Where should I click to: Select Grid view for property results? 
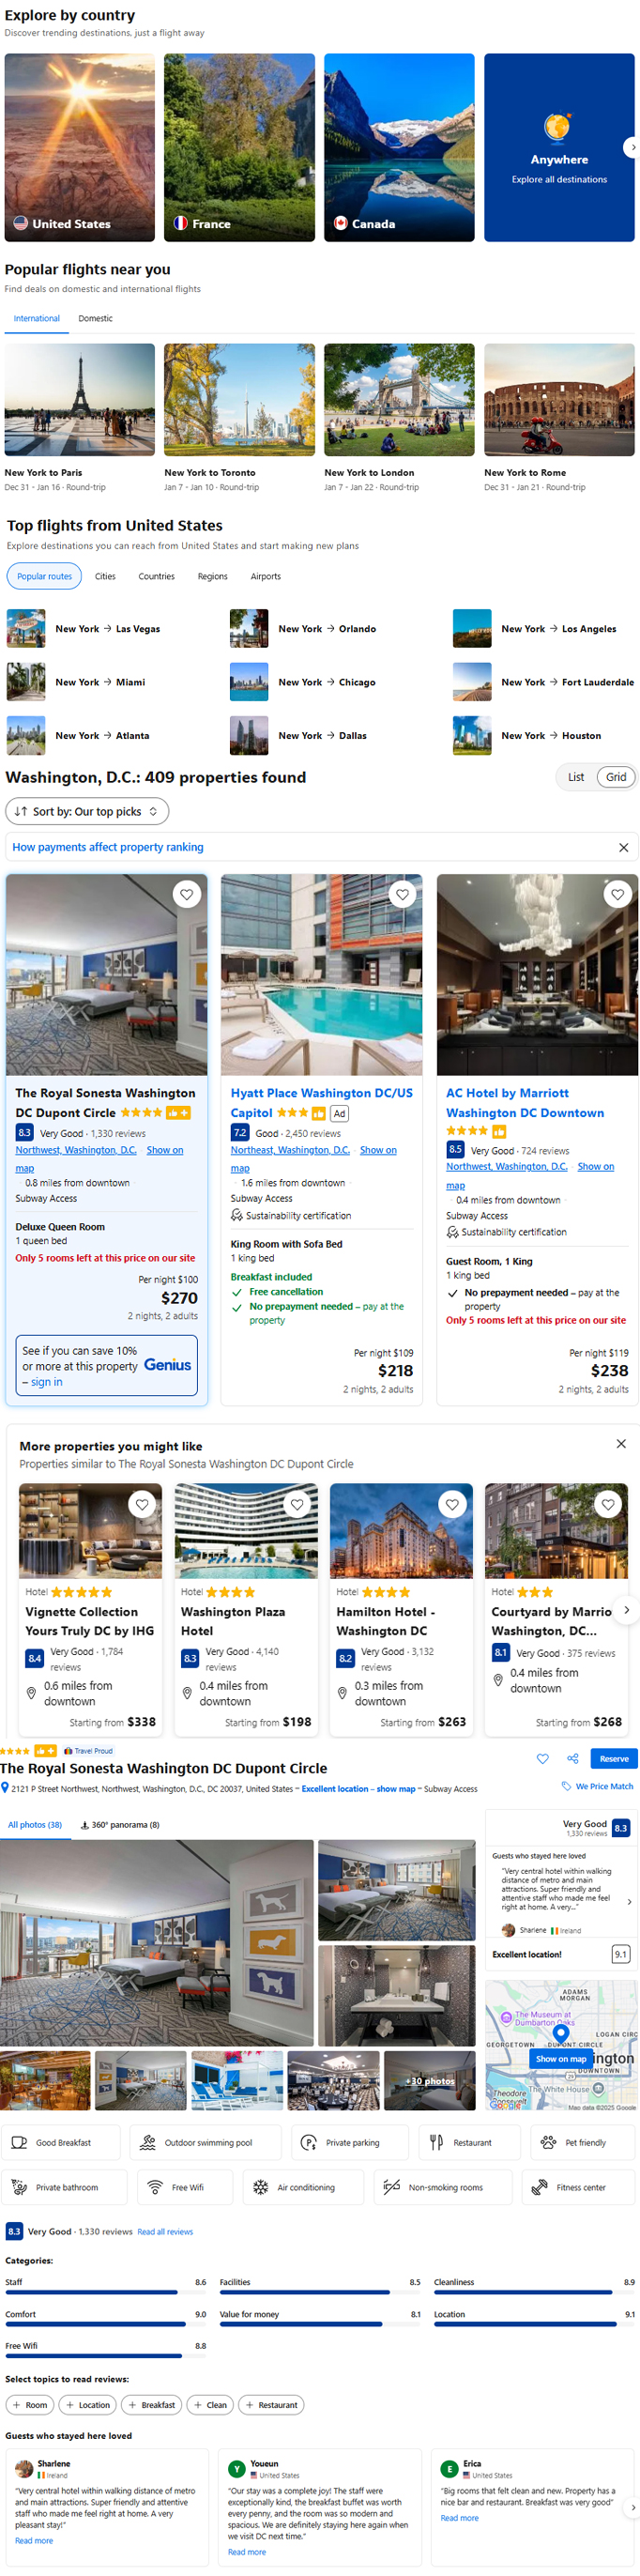[x=616, y=777]
